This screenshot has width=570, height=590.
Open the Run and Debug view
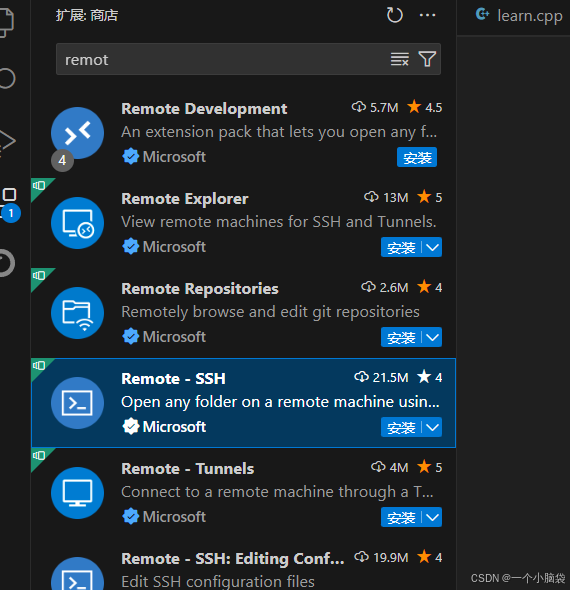[x=8, y=142]
